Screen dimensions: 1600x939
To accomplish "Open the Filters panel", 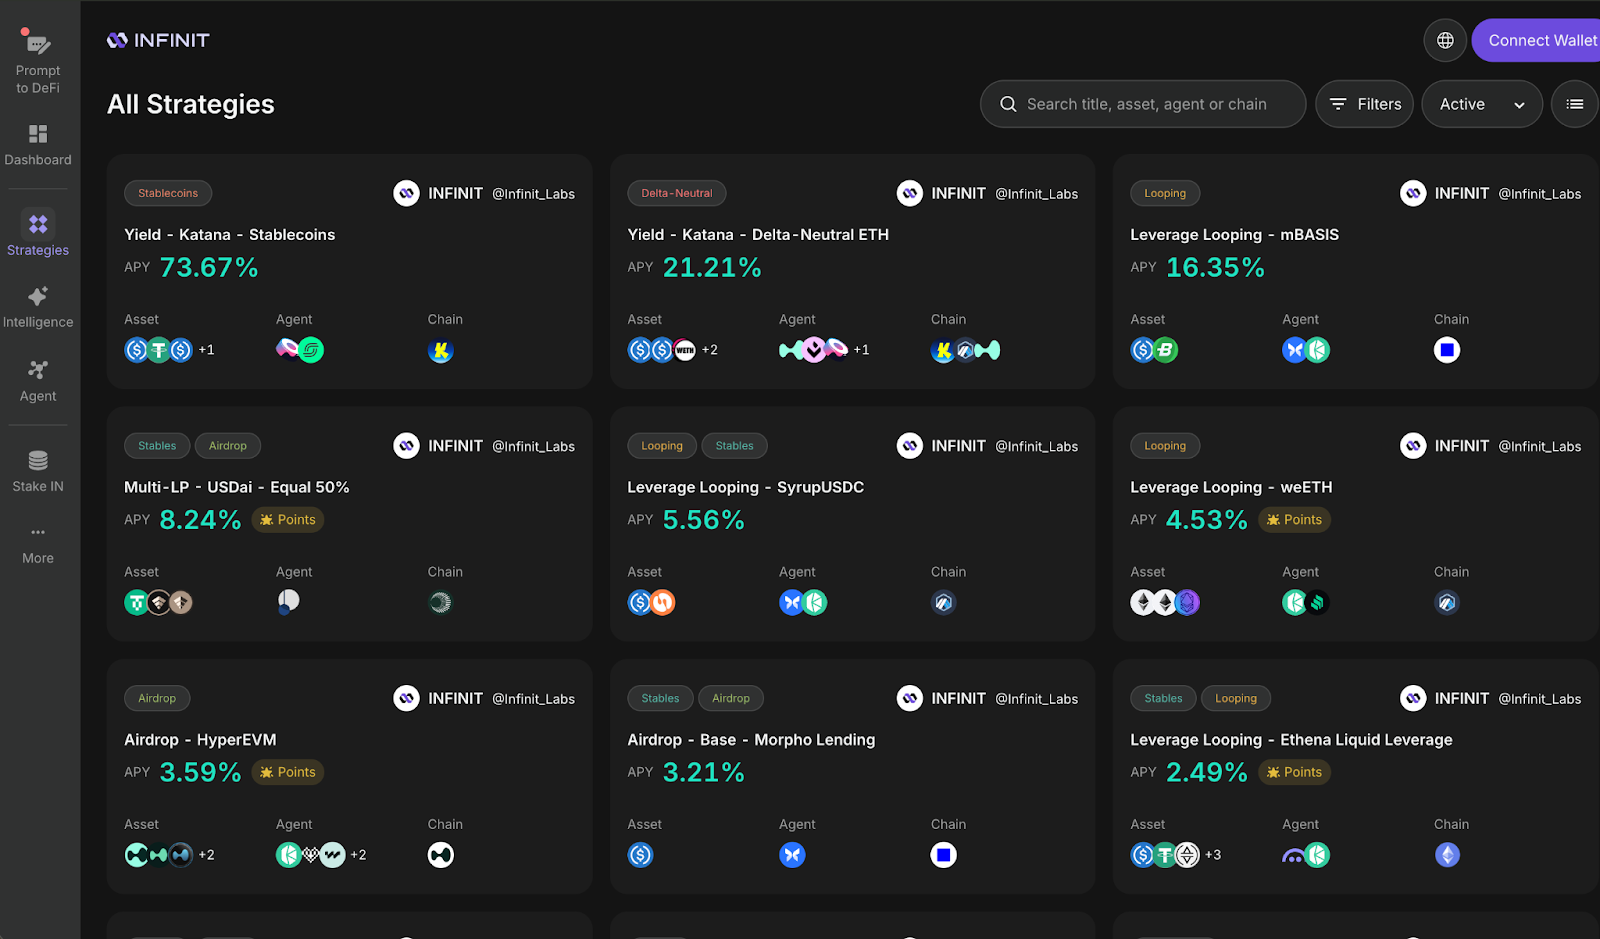I will click(1364, 104).
